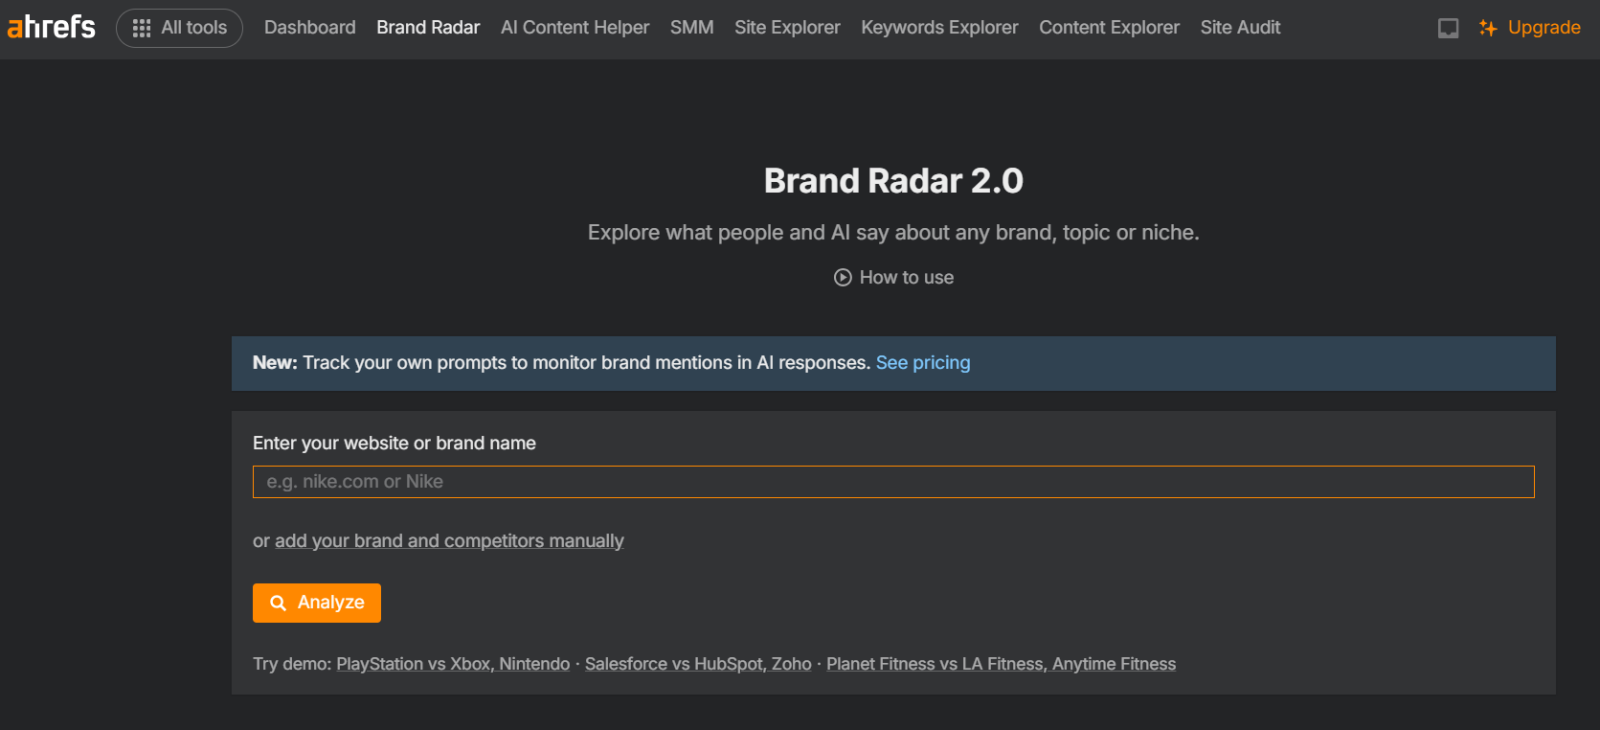Open the See pricing link
This screenshot has width=1600, height=730.
pos(923,363)
